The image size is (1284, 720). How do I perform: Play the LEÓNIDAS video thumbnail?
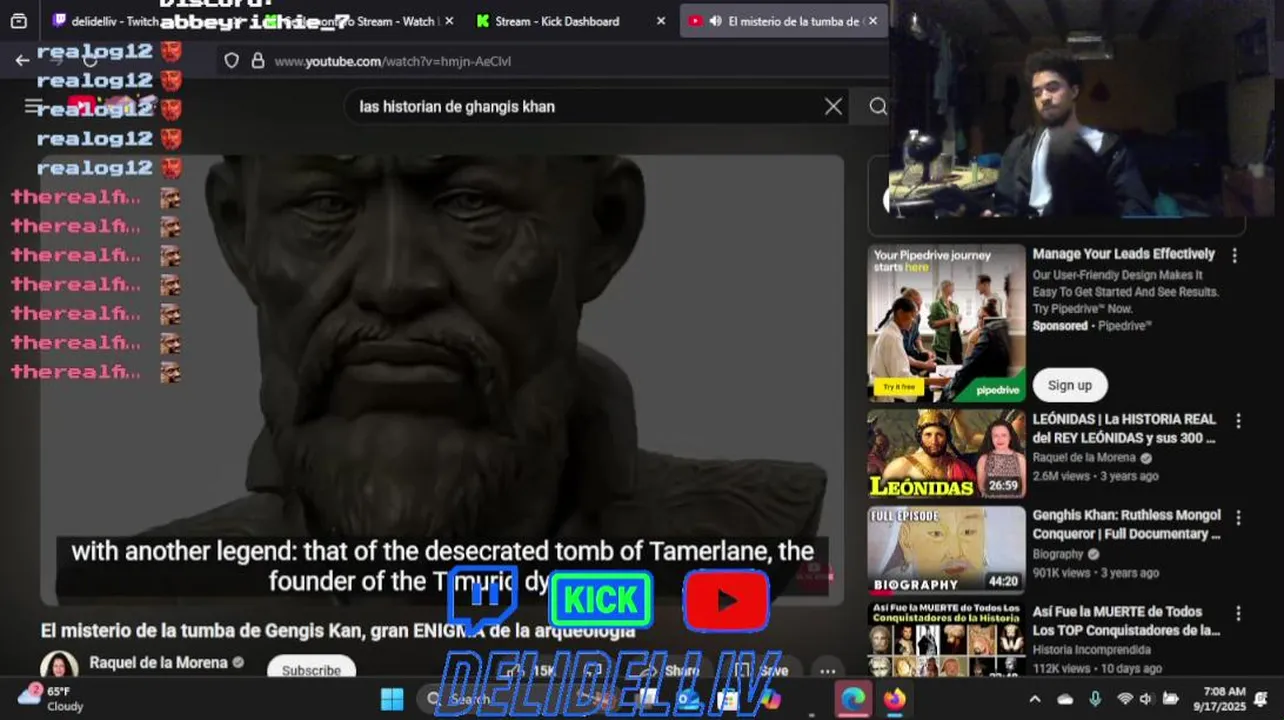point(946,453)
